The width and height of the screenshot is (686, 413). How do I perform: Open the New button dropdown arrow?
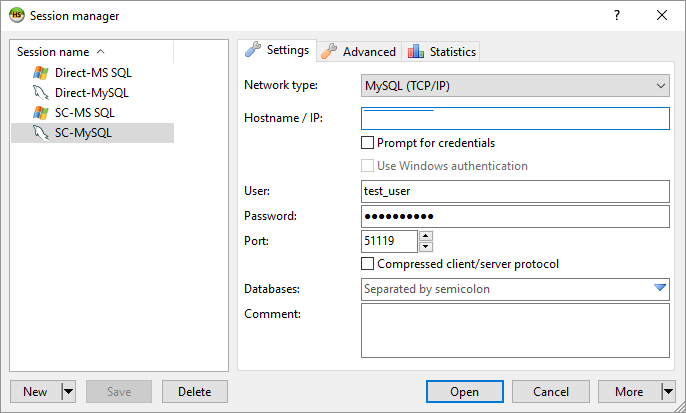tap(68, 391)
